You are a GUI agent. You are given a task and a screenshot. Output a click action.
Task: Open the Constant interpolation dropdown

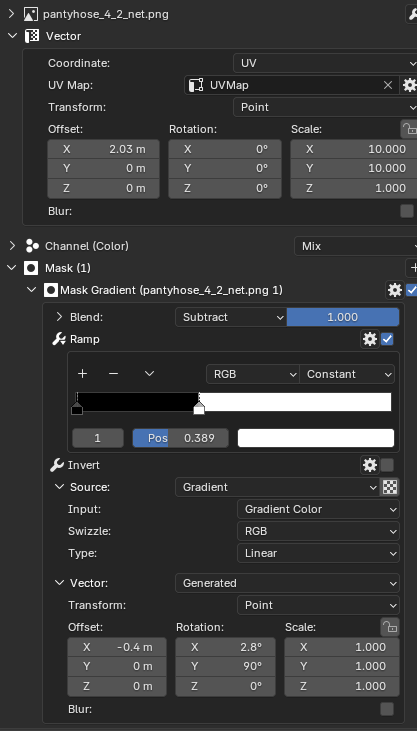point(347,374)
